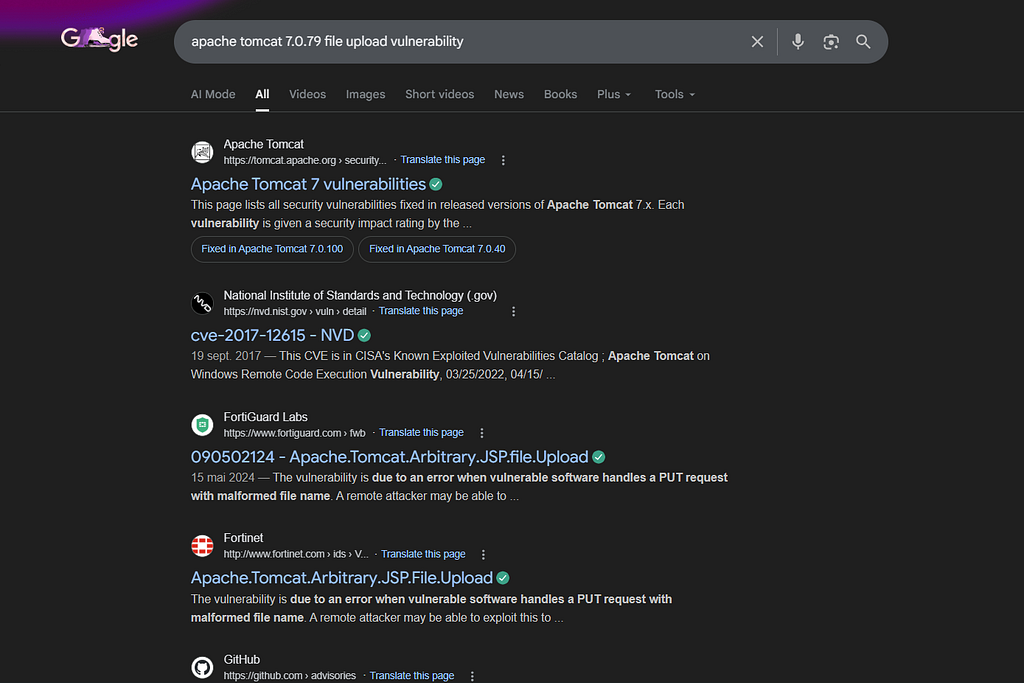Select the News tab
The height and width of the screenshot is (683, 1024).
tap(509, 94)
